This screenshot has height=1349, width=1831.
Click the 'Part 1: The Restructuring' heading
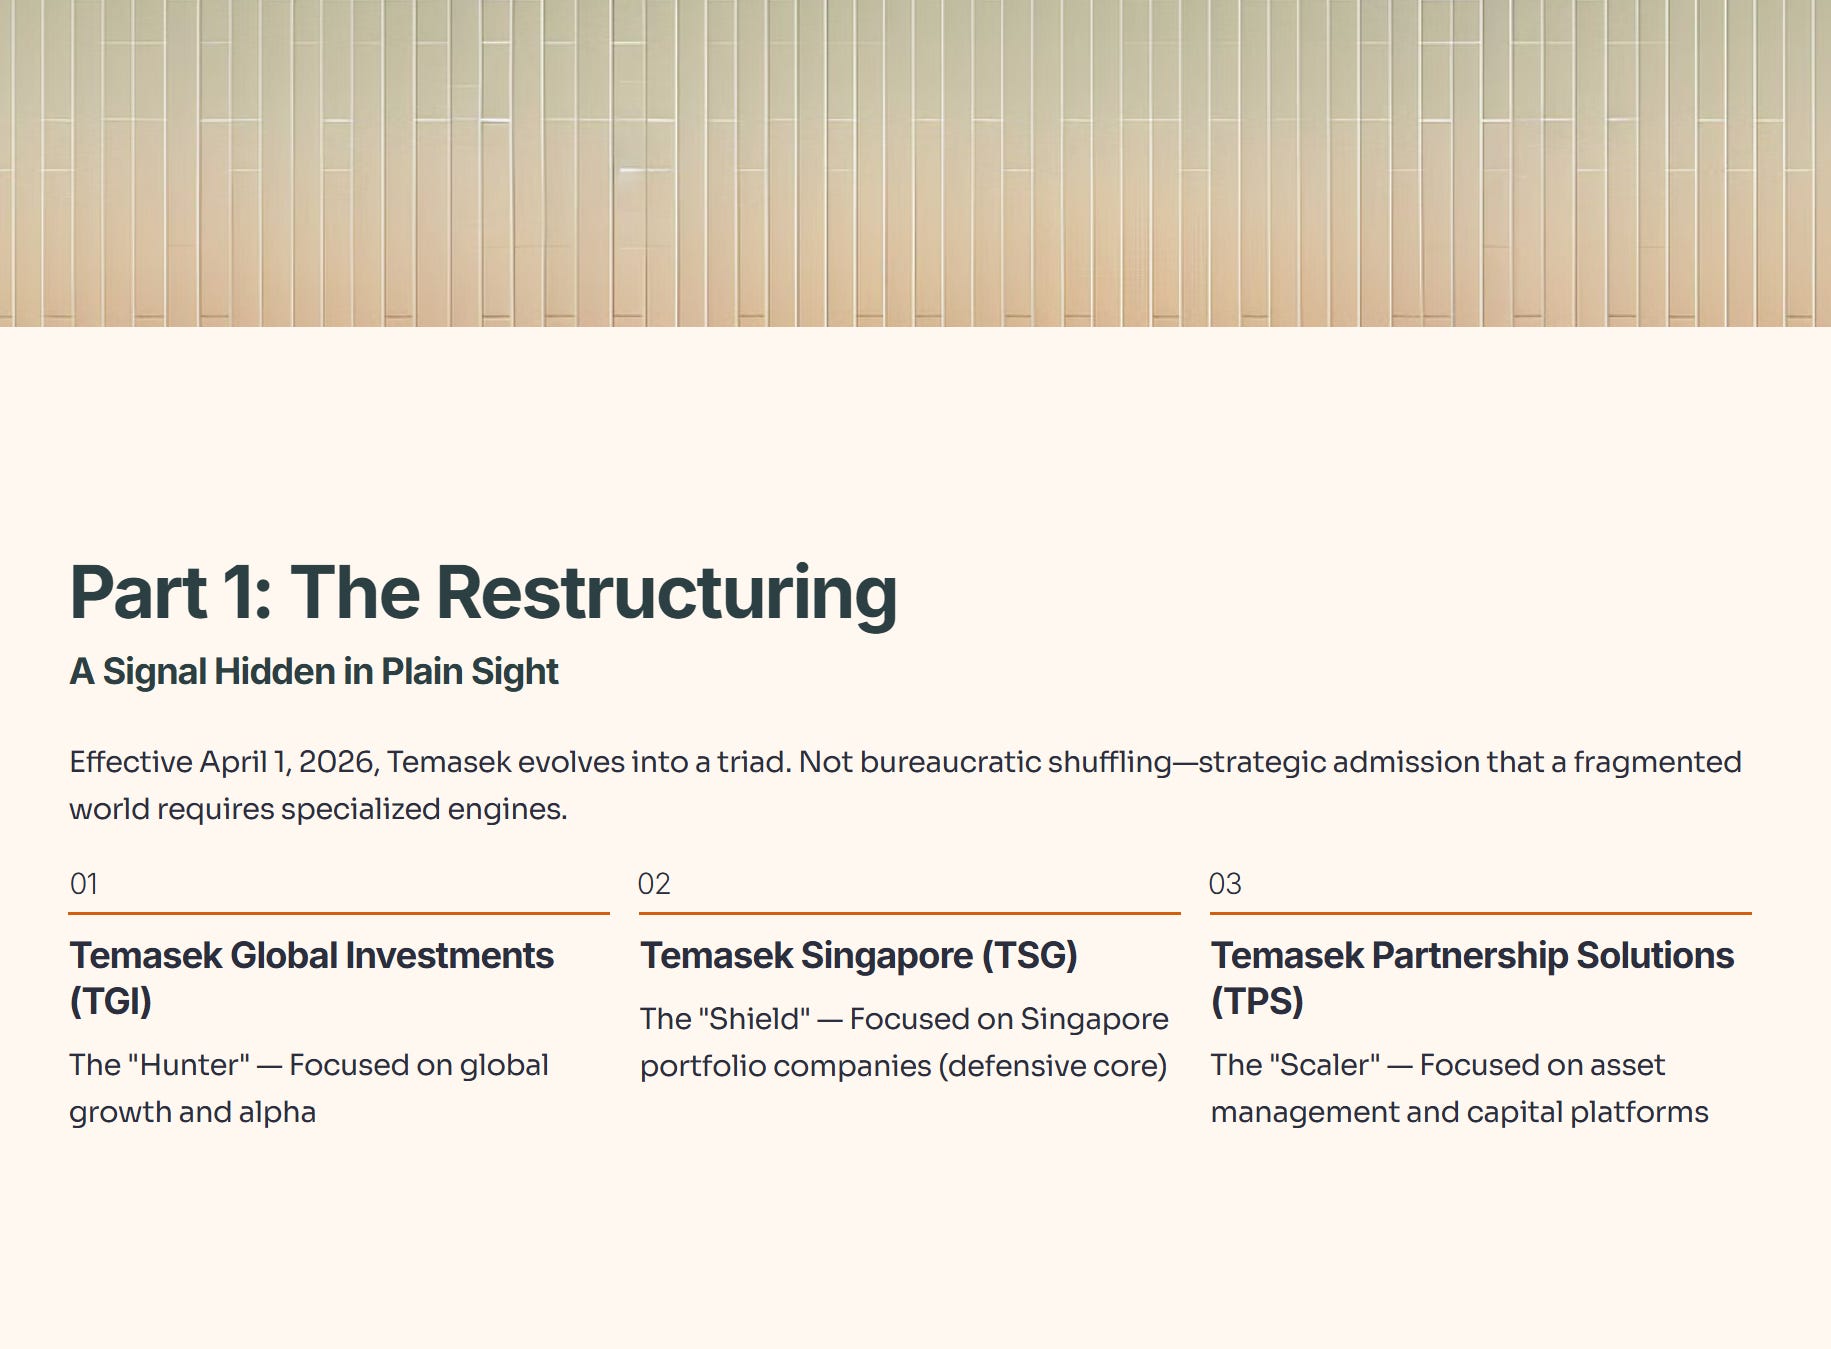coord(483,593)
